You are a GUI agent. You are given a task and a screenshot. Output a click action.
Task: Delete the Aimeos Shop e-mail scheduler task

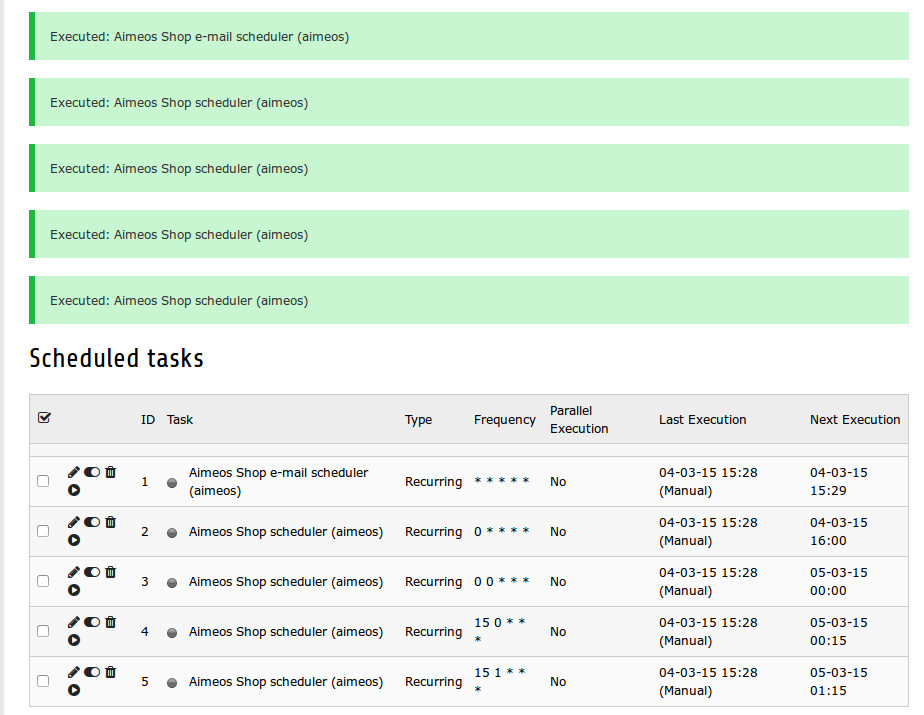click(111, 472)
